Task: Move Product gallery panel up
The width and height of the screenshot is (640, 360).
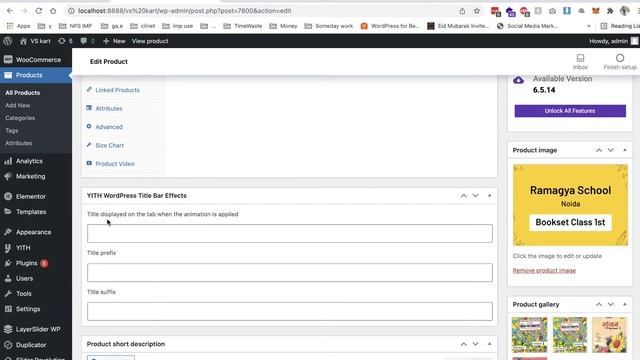Action: click(x=599, y=304)
